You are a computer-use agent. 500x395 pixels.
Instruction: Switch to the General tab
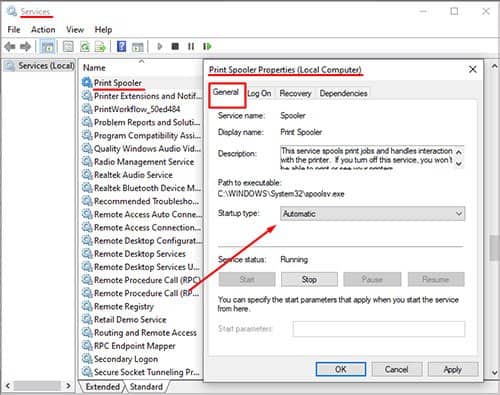[226, 92]
